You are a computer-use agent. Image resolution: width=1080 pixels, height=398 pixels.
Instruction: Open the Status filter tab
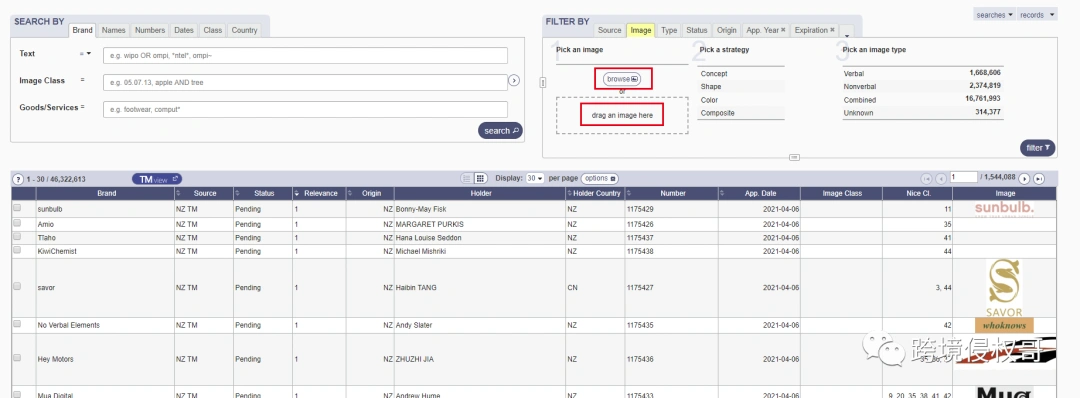(x=696, y=30)
